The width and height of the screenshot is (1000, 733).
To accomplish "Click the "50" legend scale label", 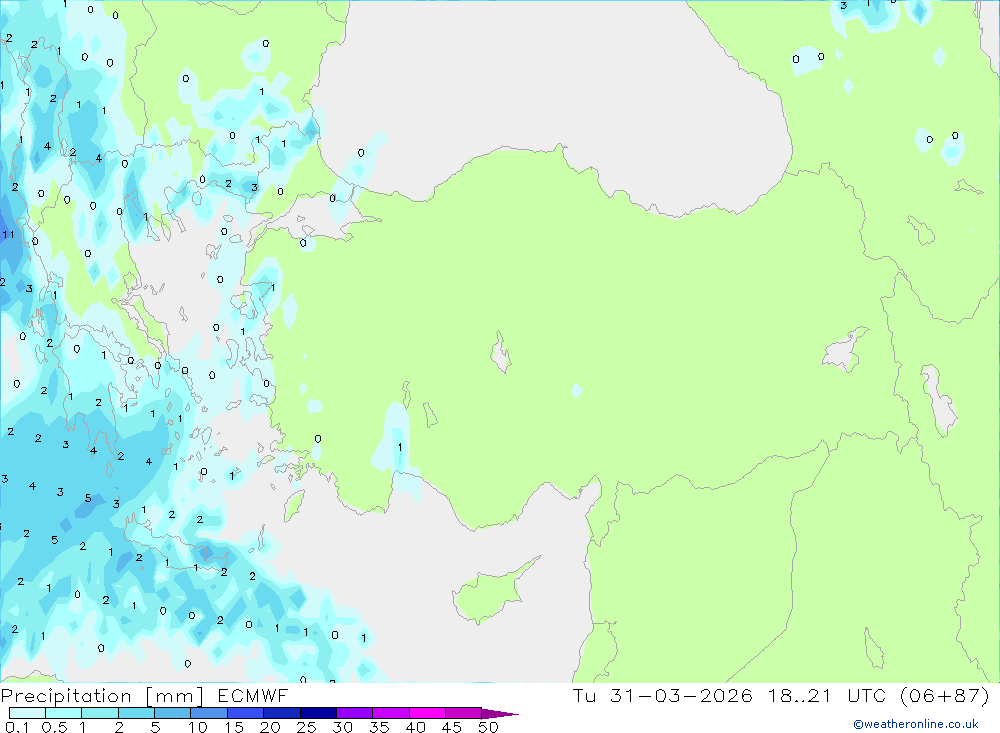I will click(x=489, y=727).
